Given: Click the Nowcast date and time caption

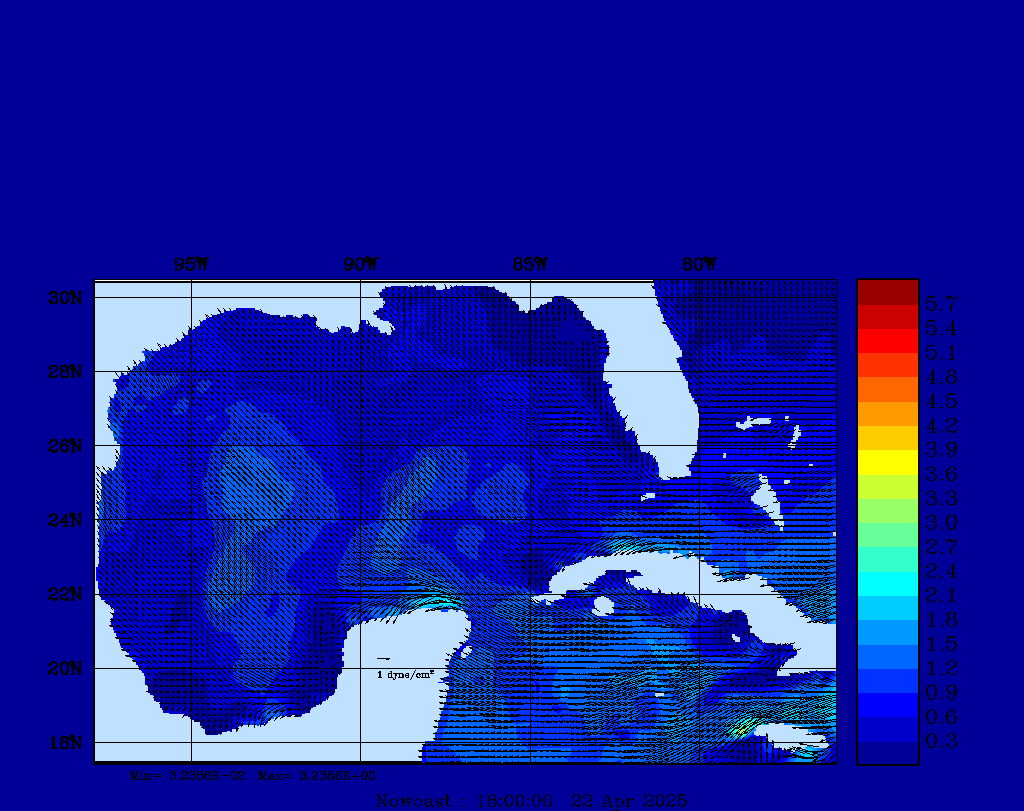Looking at the screenshot, I should pyautogui.click(x=530, y=800).
